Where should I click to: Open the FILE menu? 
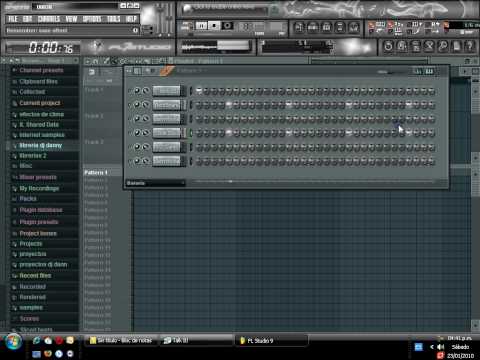pyautogui.click(x=13, y=19)
